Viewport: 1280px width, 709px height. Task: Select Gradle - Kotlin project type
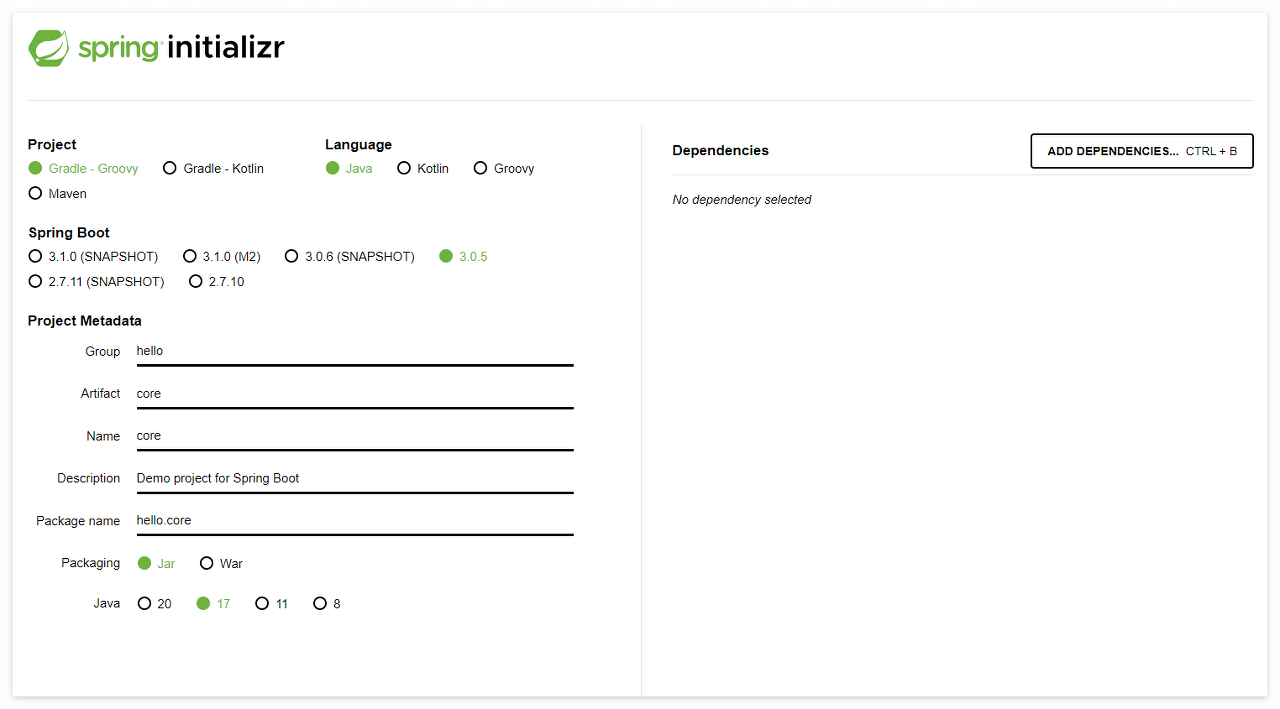click(213, 168)
